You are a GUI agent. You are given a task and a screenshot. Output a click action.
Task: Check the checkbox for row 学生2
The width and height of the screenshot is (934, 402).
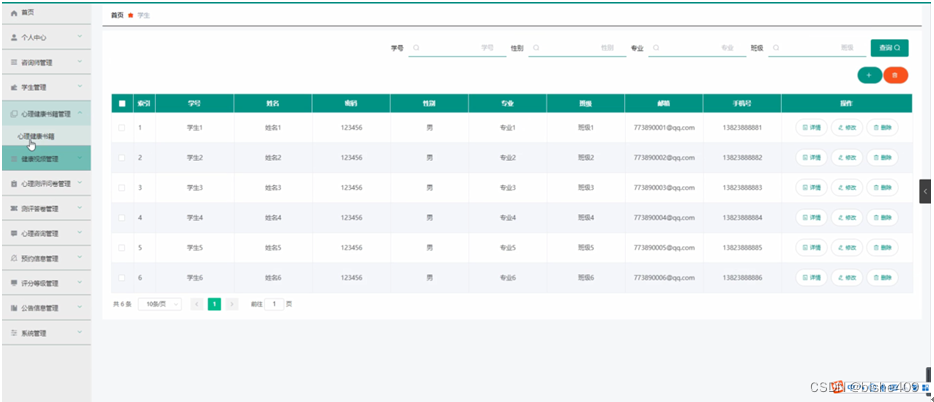(122, 158)
